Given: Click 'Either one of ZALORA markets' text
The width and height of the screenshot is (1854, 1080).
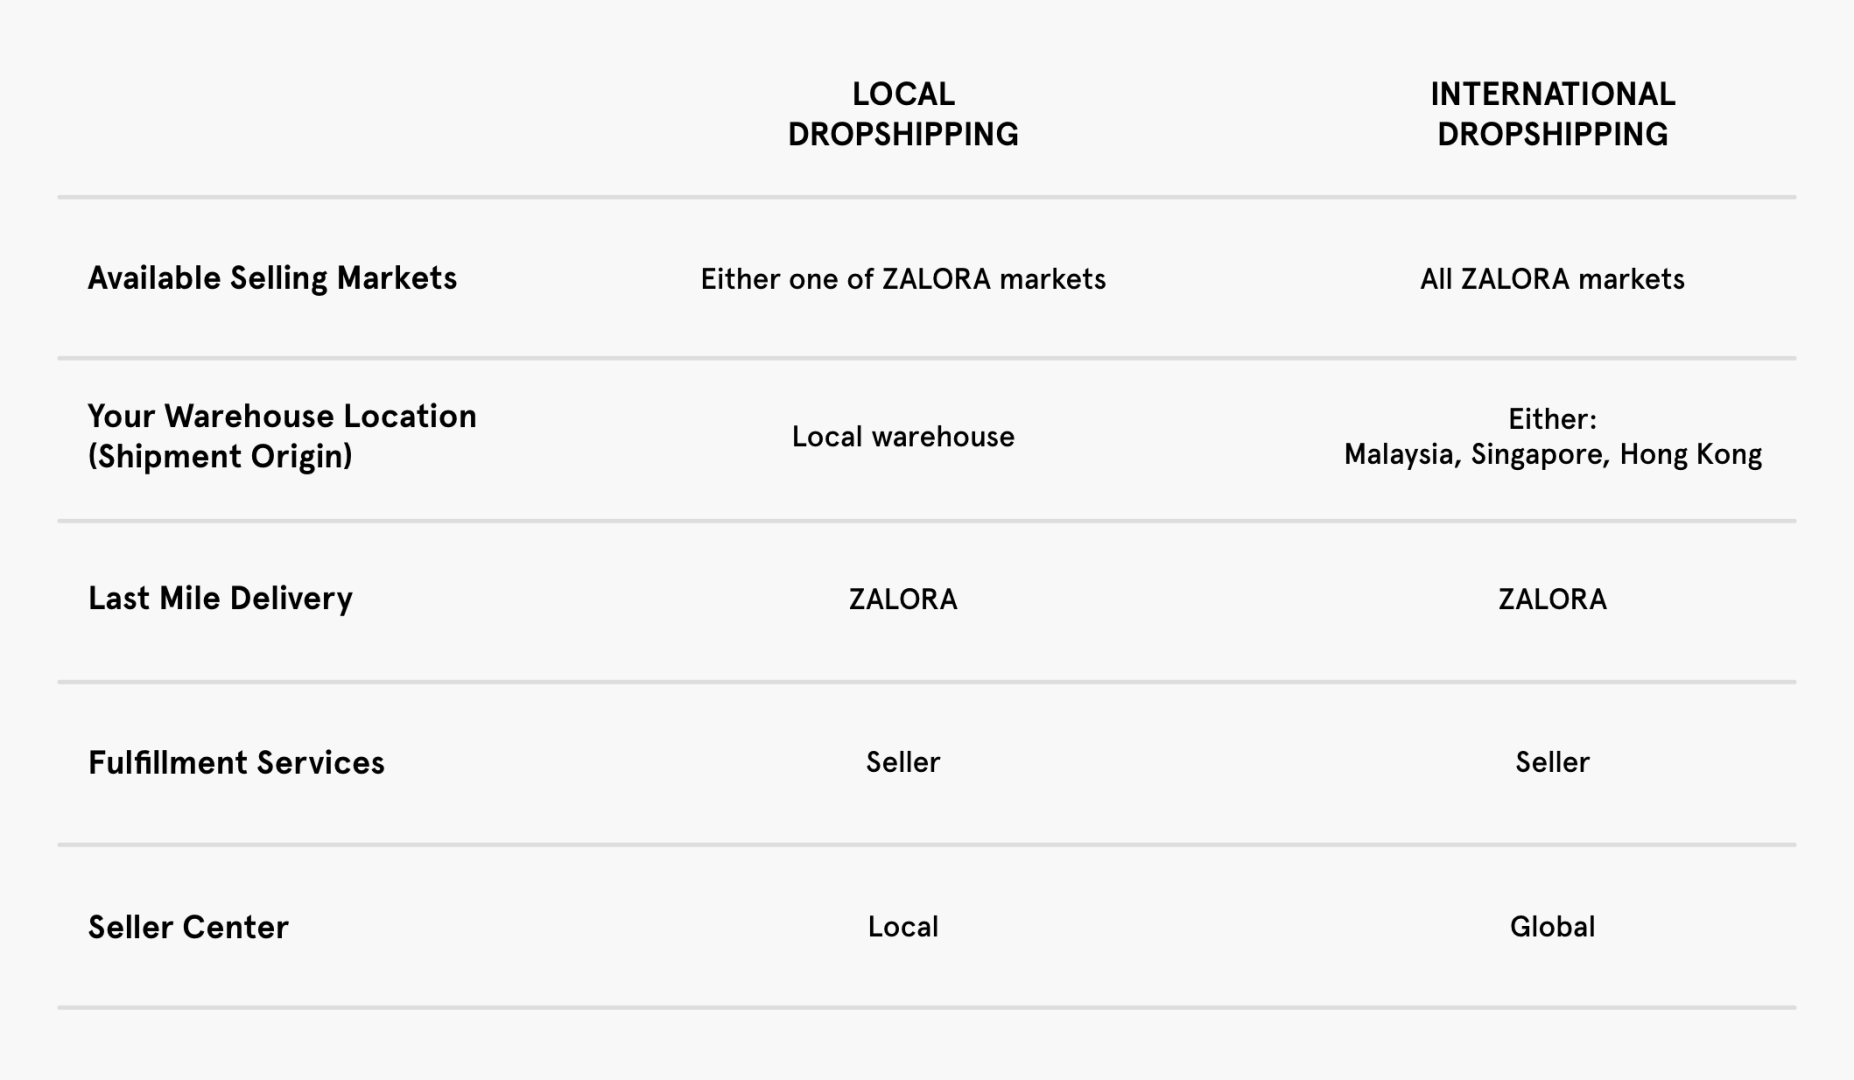Looking at the screenshot, I should (902, 279).
